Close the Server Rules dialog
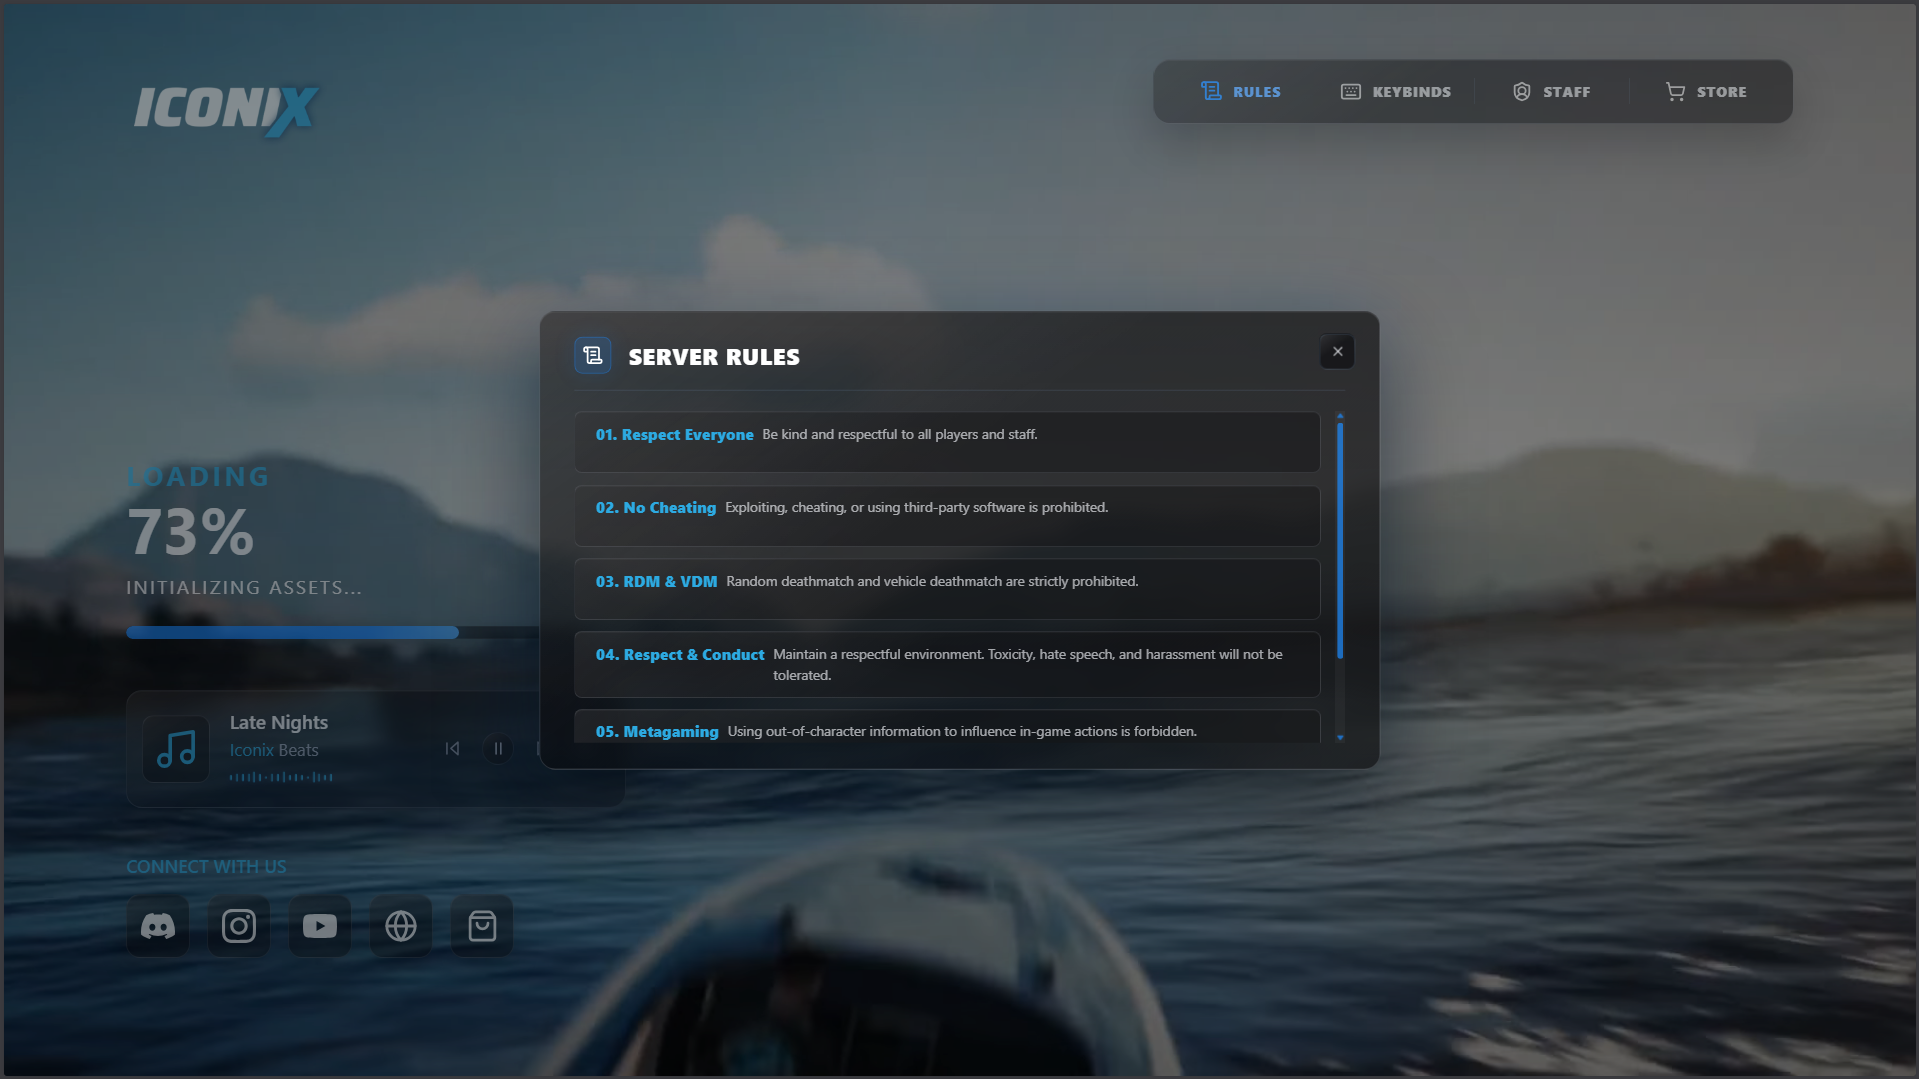Screen dimensions: 1919x1079 coord(1337,352)
